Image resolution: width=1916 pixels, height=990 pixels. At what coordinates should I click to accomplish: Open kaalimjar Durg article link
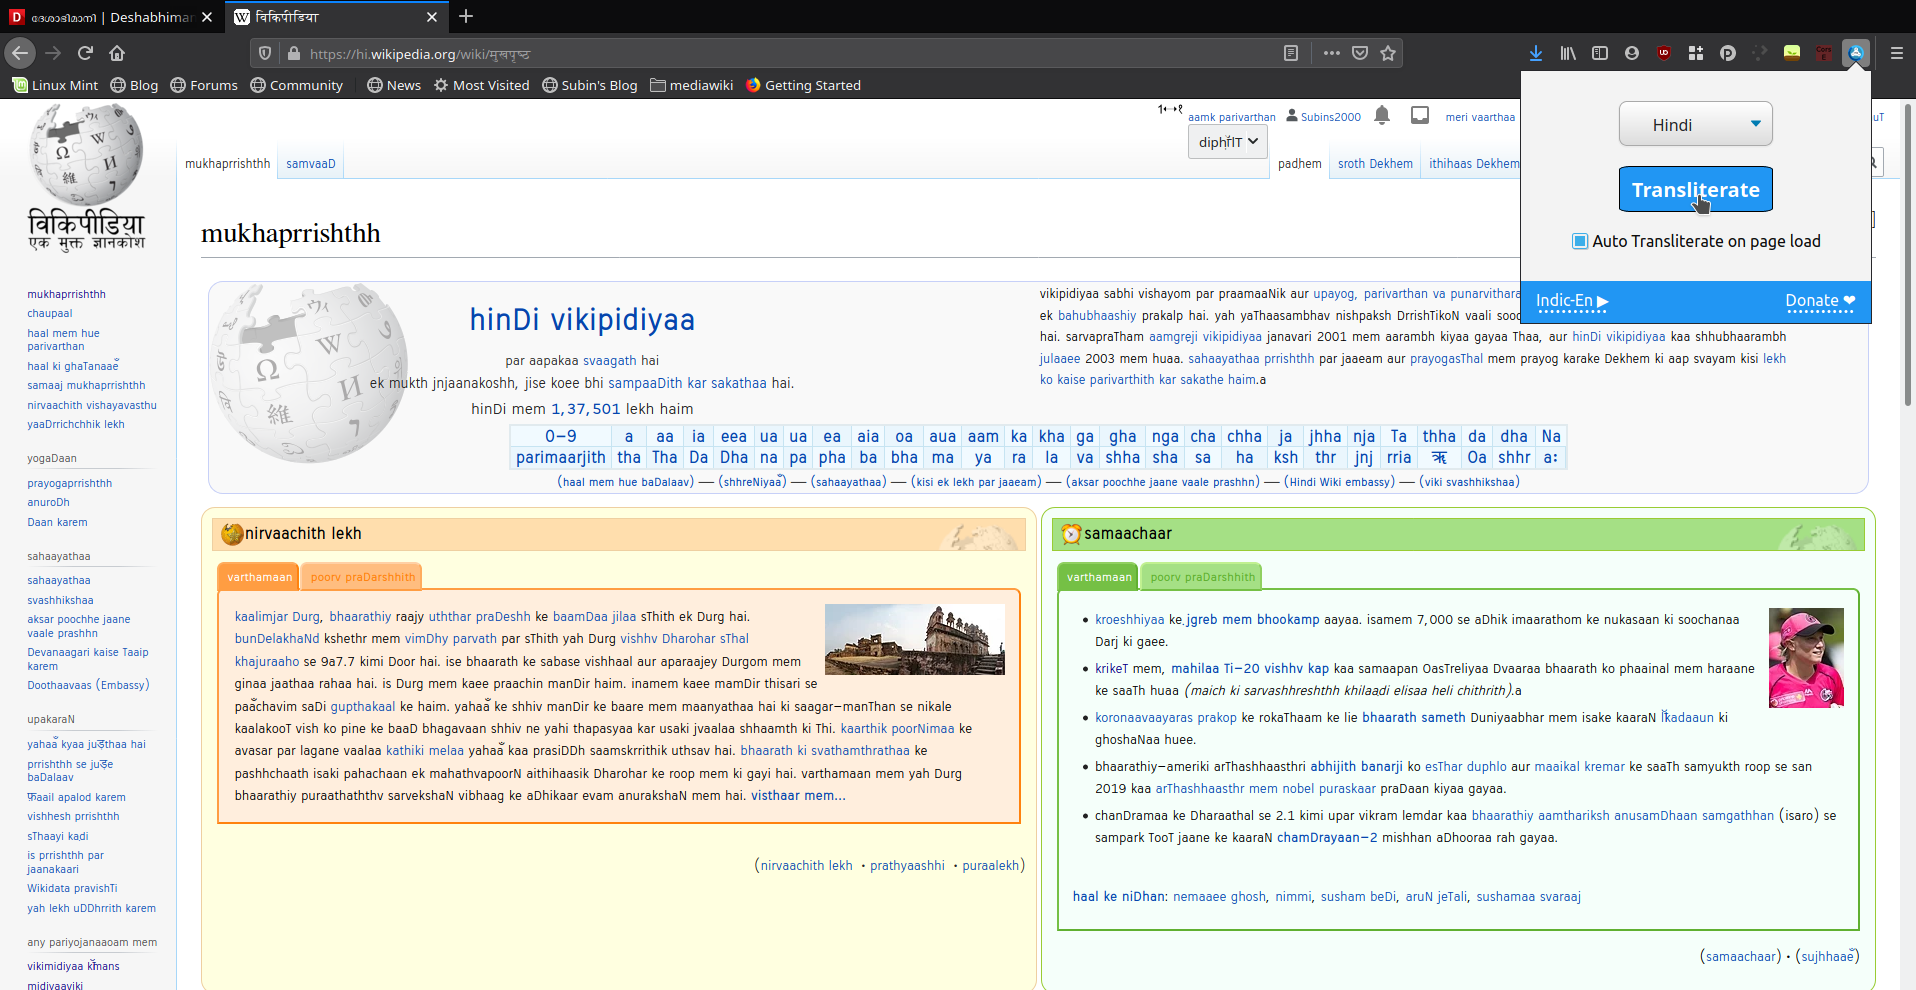(277, 617)
